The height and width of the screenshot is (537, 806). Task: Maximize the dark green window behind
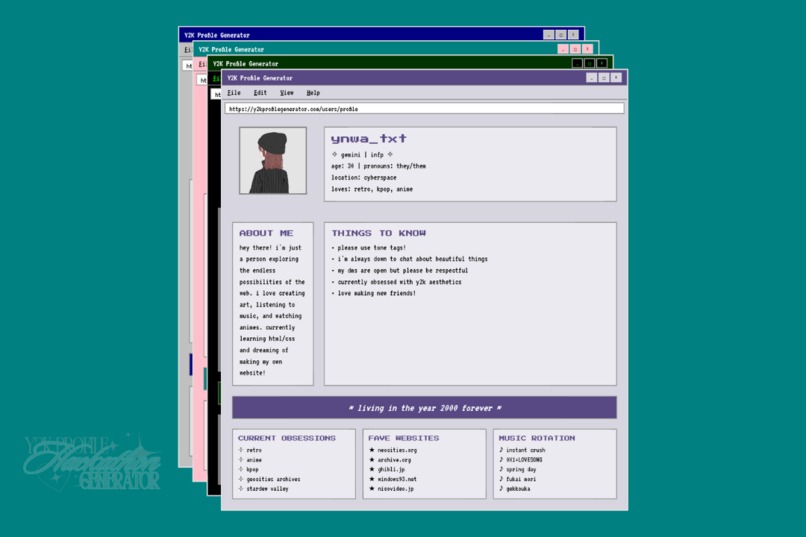[590, 63]
